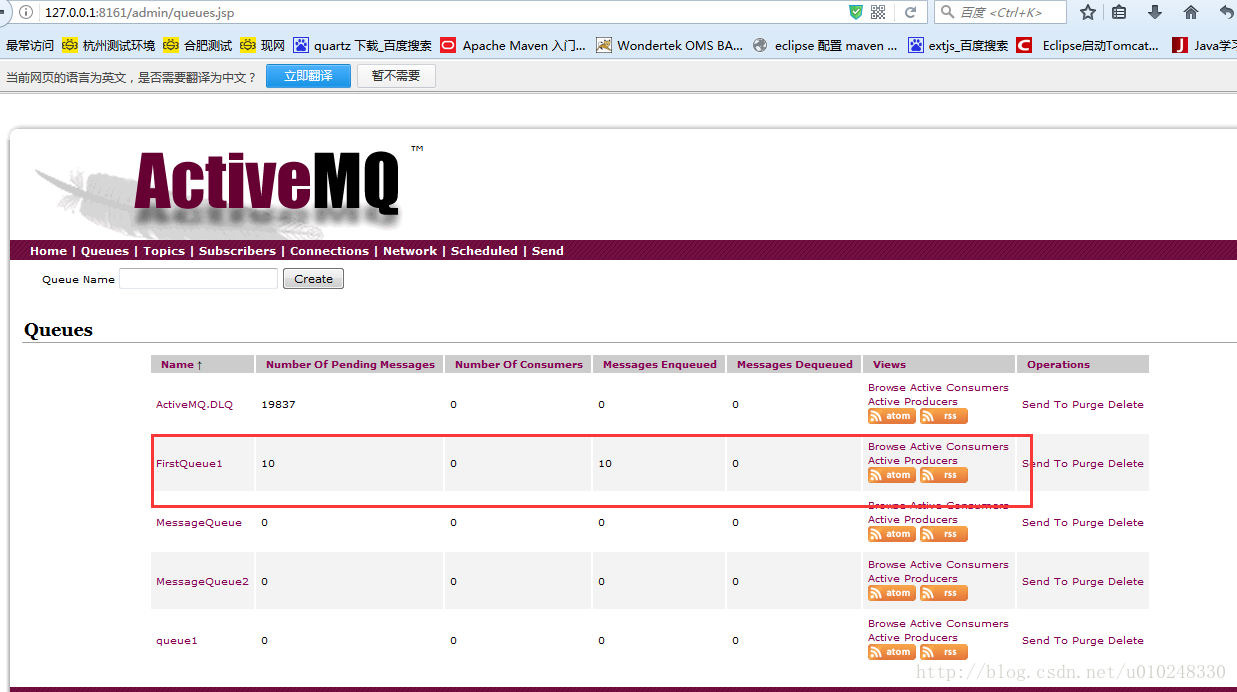Click Send To for MessageQueue row
Viewport: 1237px width, 692px height.
coord(1045,523)
